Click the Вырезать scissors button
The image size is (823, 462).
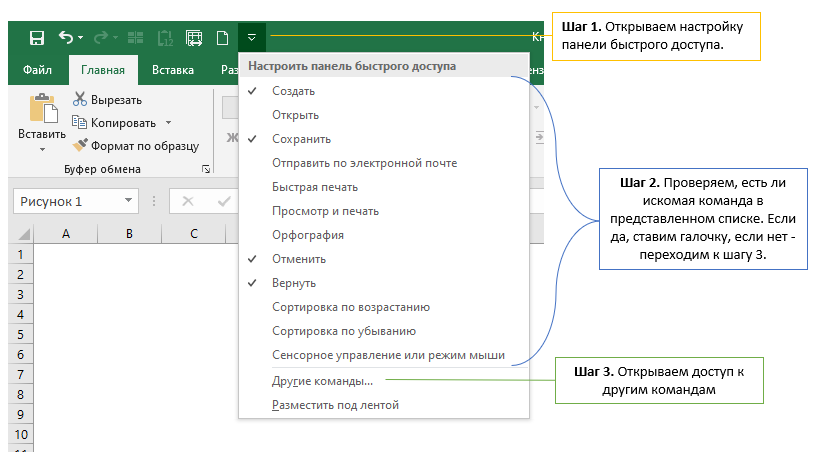point(108,99)
